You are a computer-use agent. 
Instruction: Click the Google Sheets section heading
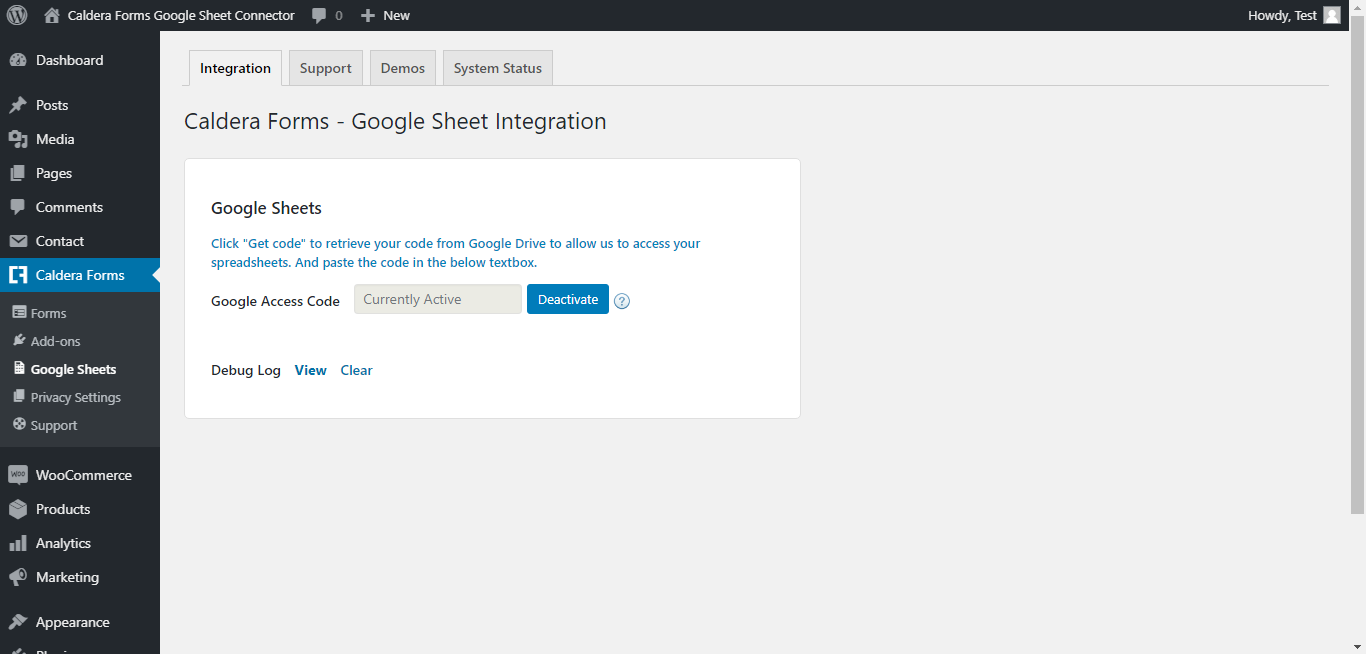(x=266, y=208)
